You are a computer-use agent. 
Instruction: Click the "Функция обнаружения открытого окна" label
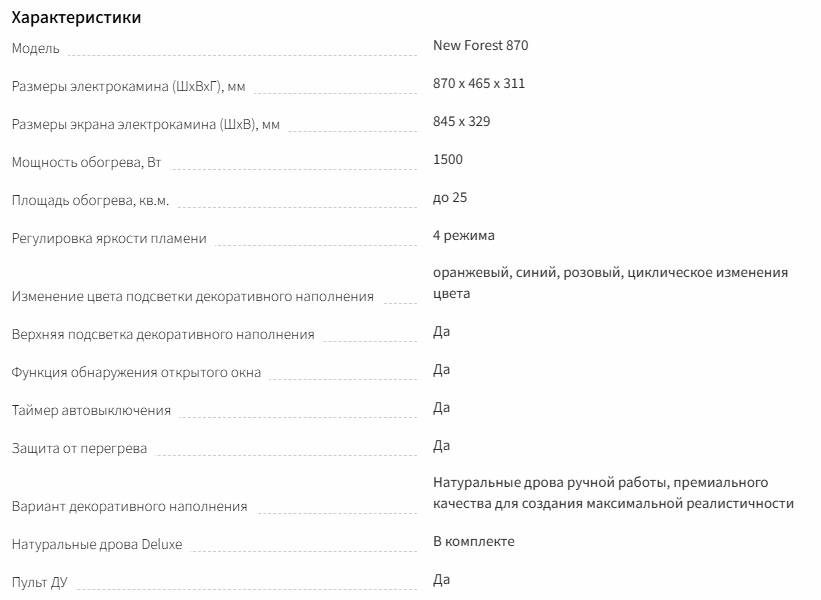click(x=136, y=372)
